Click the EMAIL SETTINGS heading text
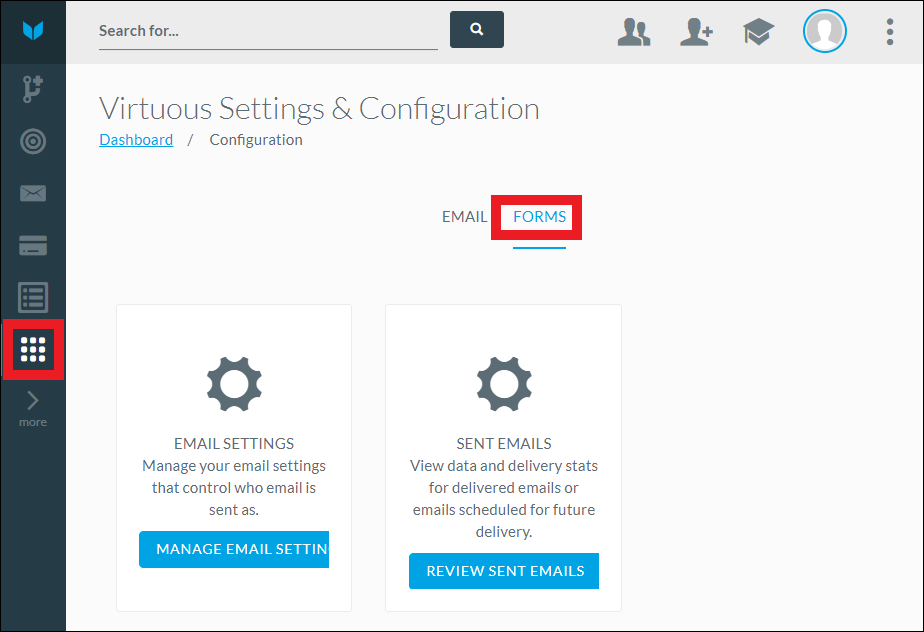The image size is (924, 632). pyautogui.click(x=234, y=443)
